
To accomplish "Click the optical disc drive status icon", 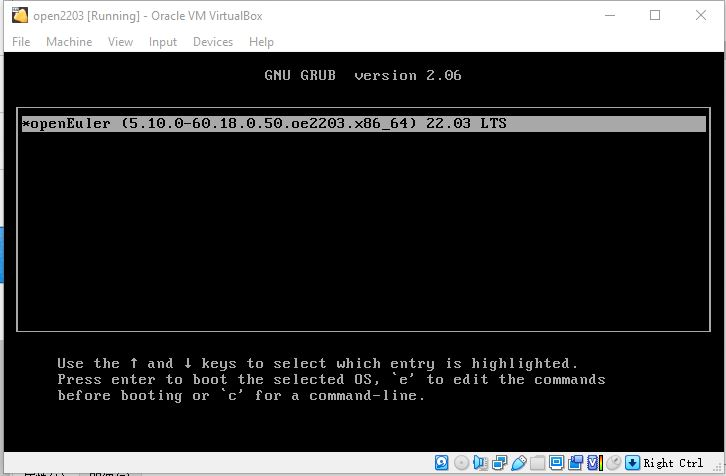I will [x=462, y=463].
